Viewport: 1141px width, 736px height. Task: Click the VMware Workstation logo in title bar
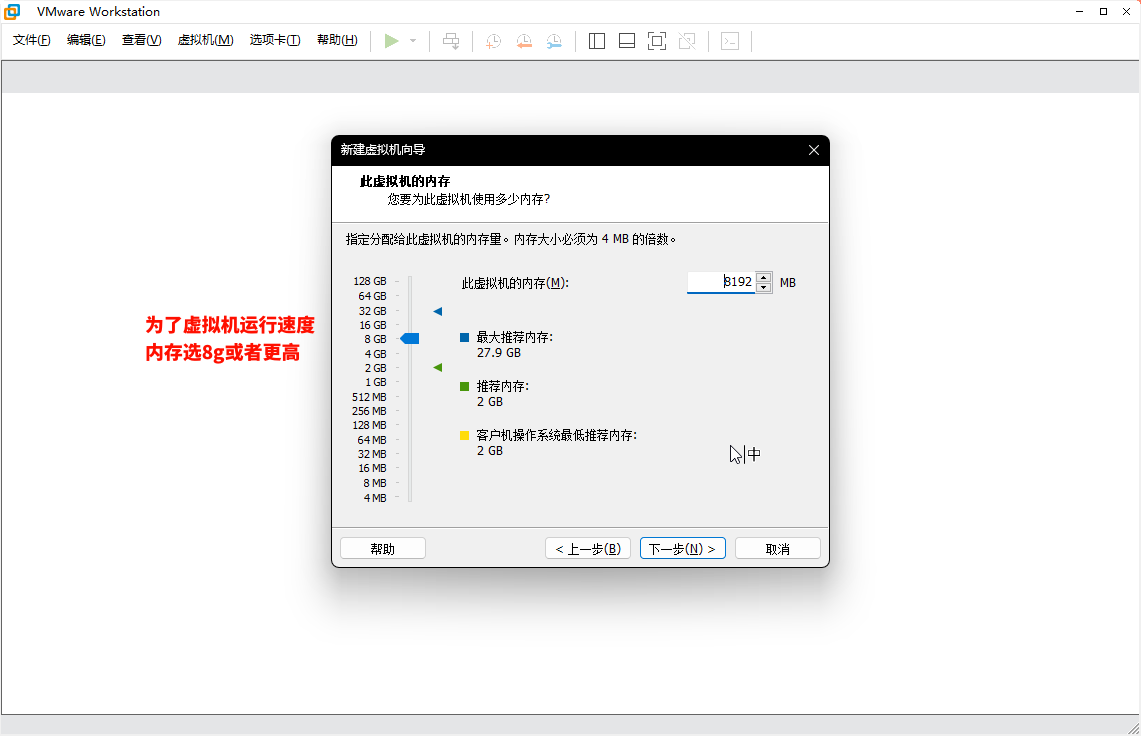12,12
